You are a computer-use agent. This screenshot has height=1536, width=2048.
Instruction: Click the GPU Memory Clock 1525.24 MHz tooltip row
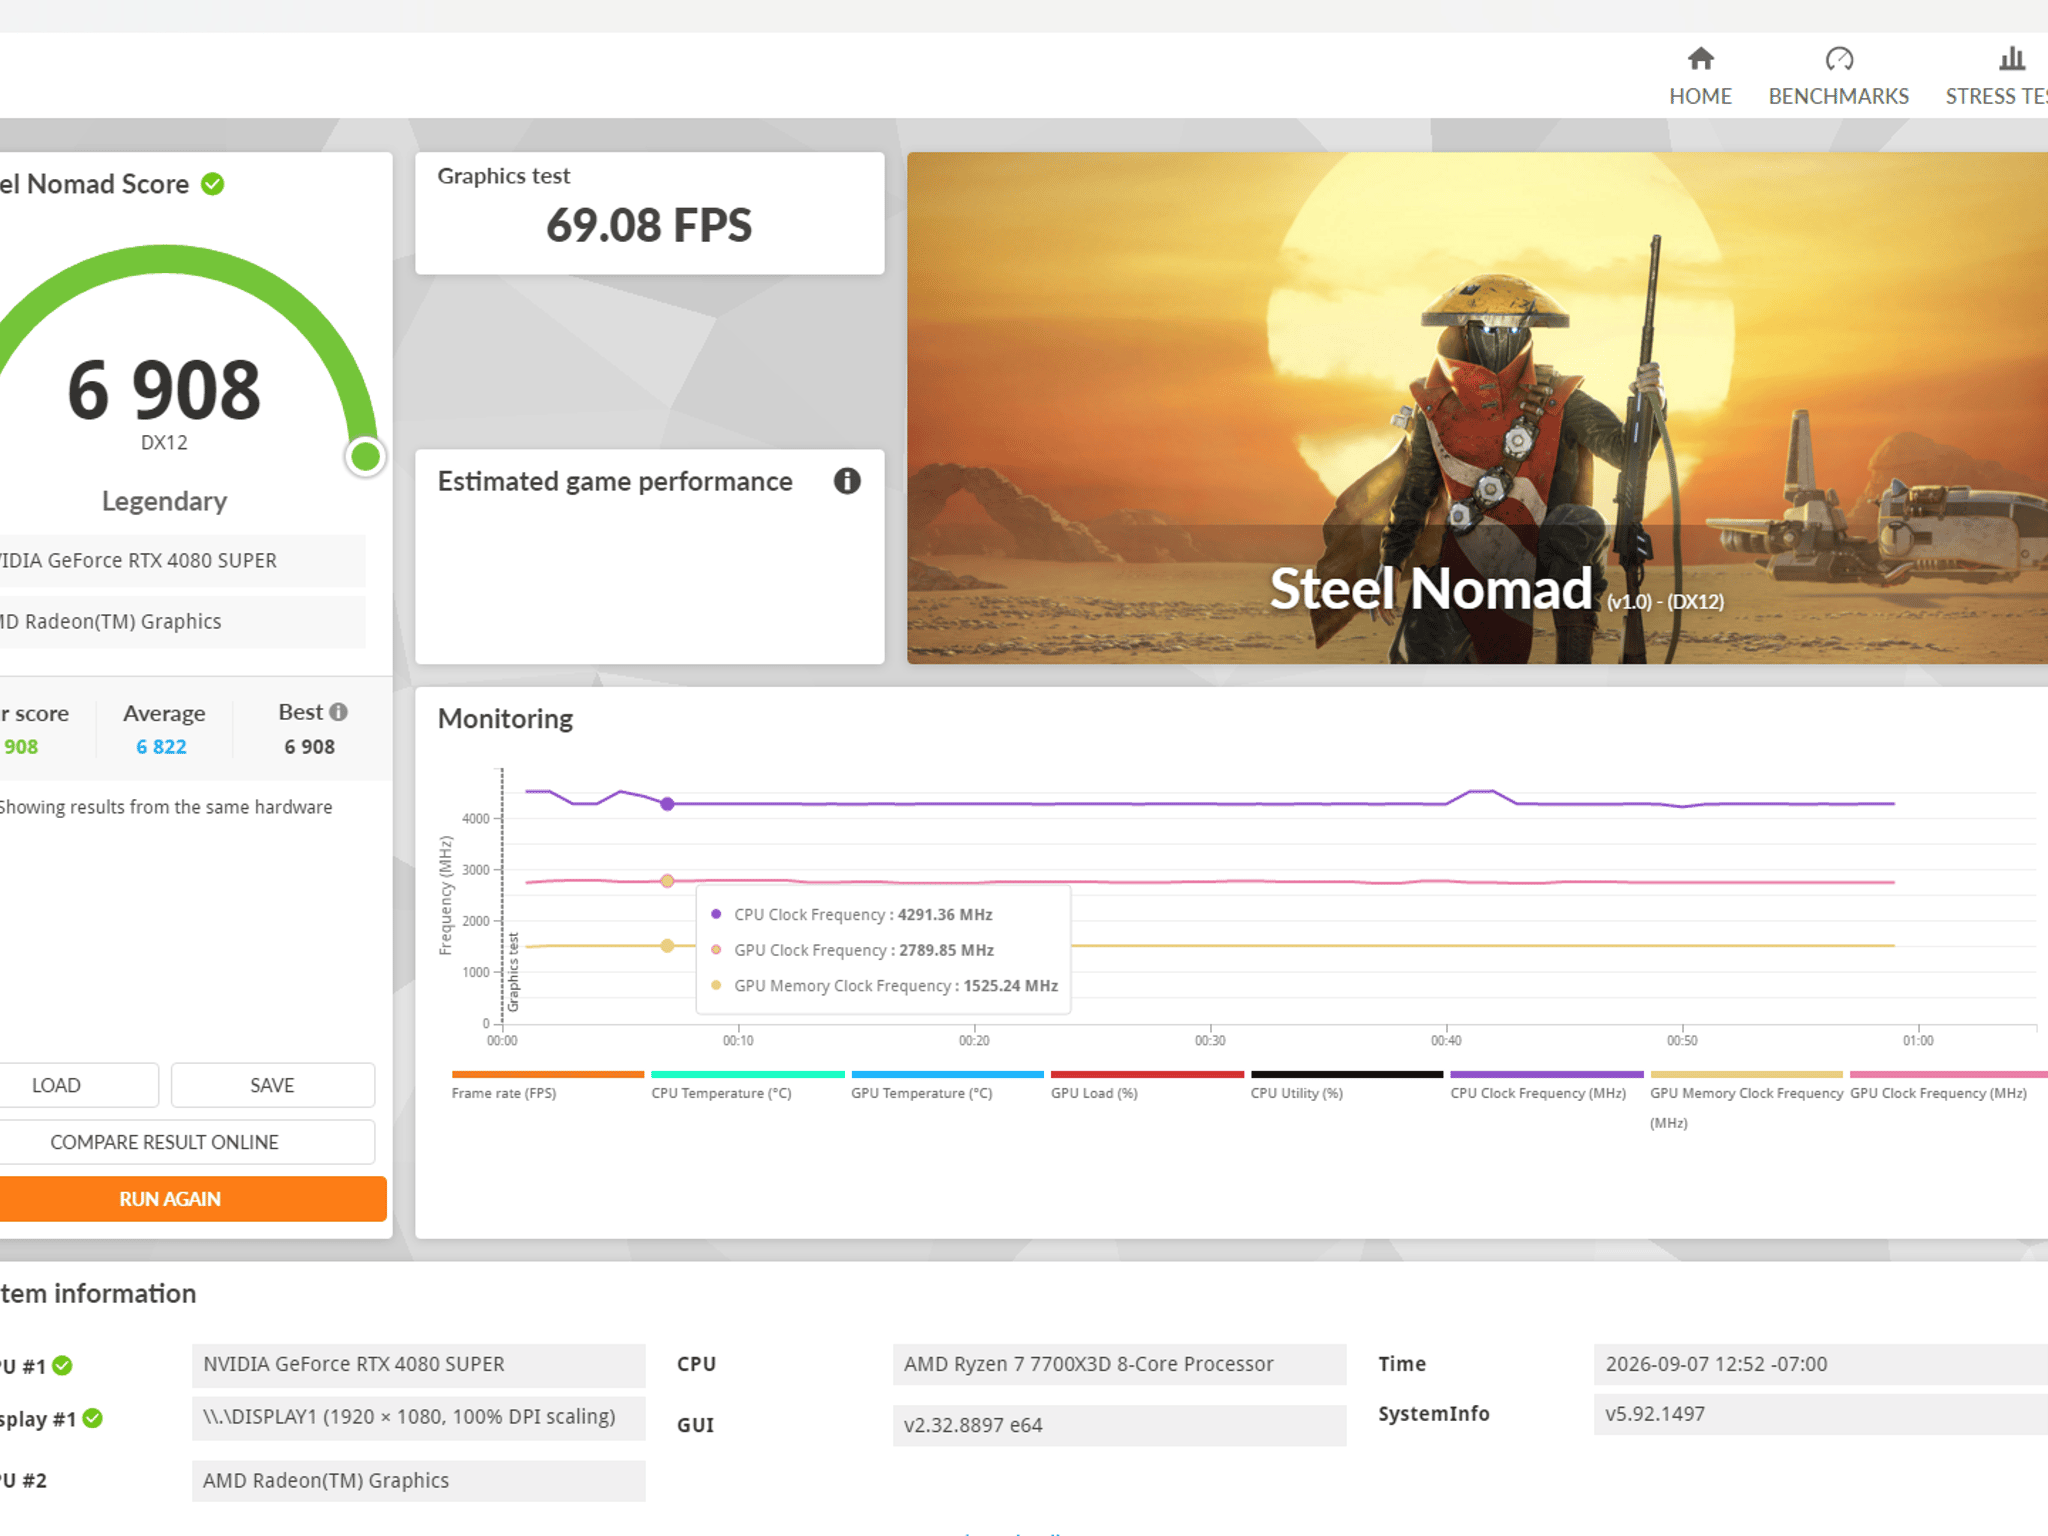click(884, 986)
